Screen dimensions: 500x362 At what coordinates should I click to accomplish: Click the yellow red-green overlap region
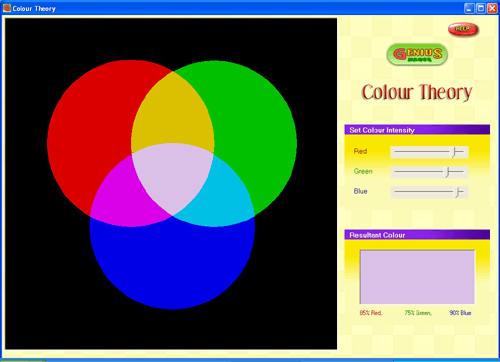point(172,113)
